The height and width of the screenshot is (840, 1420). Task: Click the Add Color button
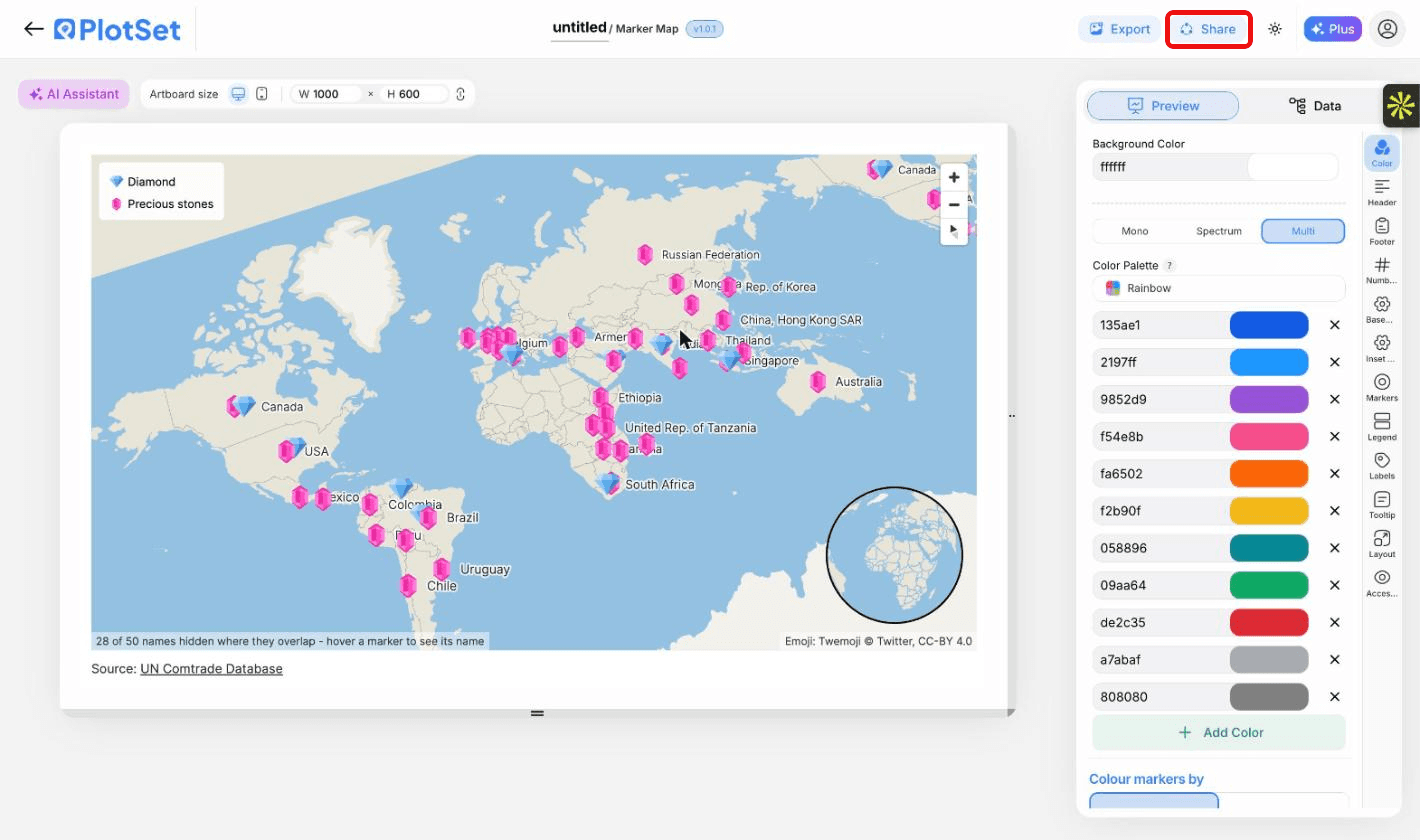coord(1219,733)
